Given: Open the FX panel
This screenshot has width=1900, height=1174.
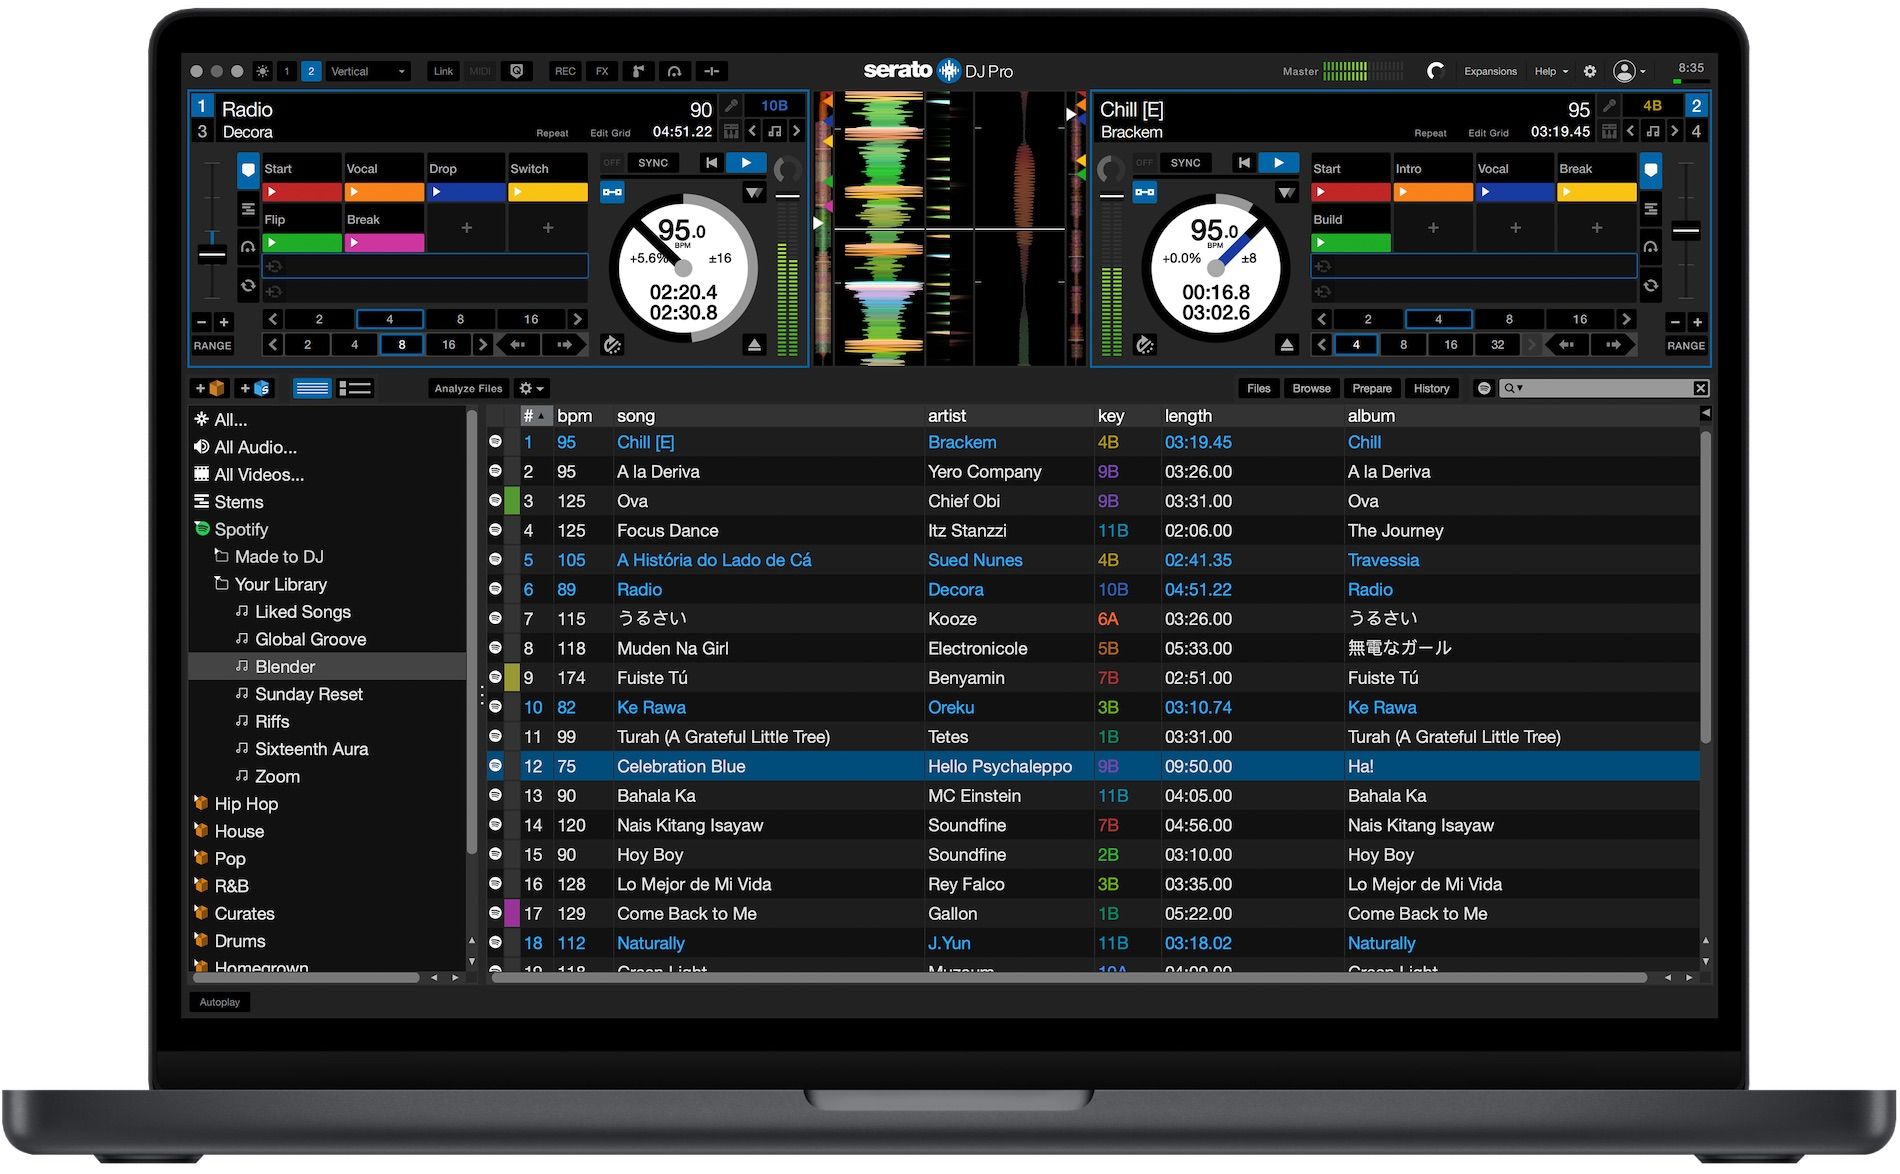Looking at the screenshot, I should click(602, 71).
